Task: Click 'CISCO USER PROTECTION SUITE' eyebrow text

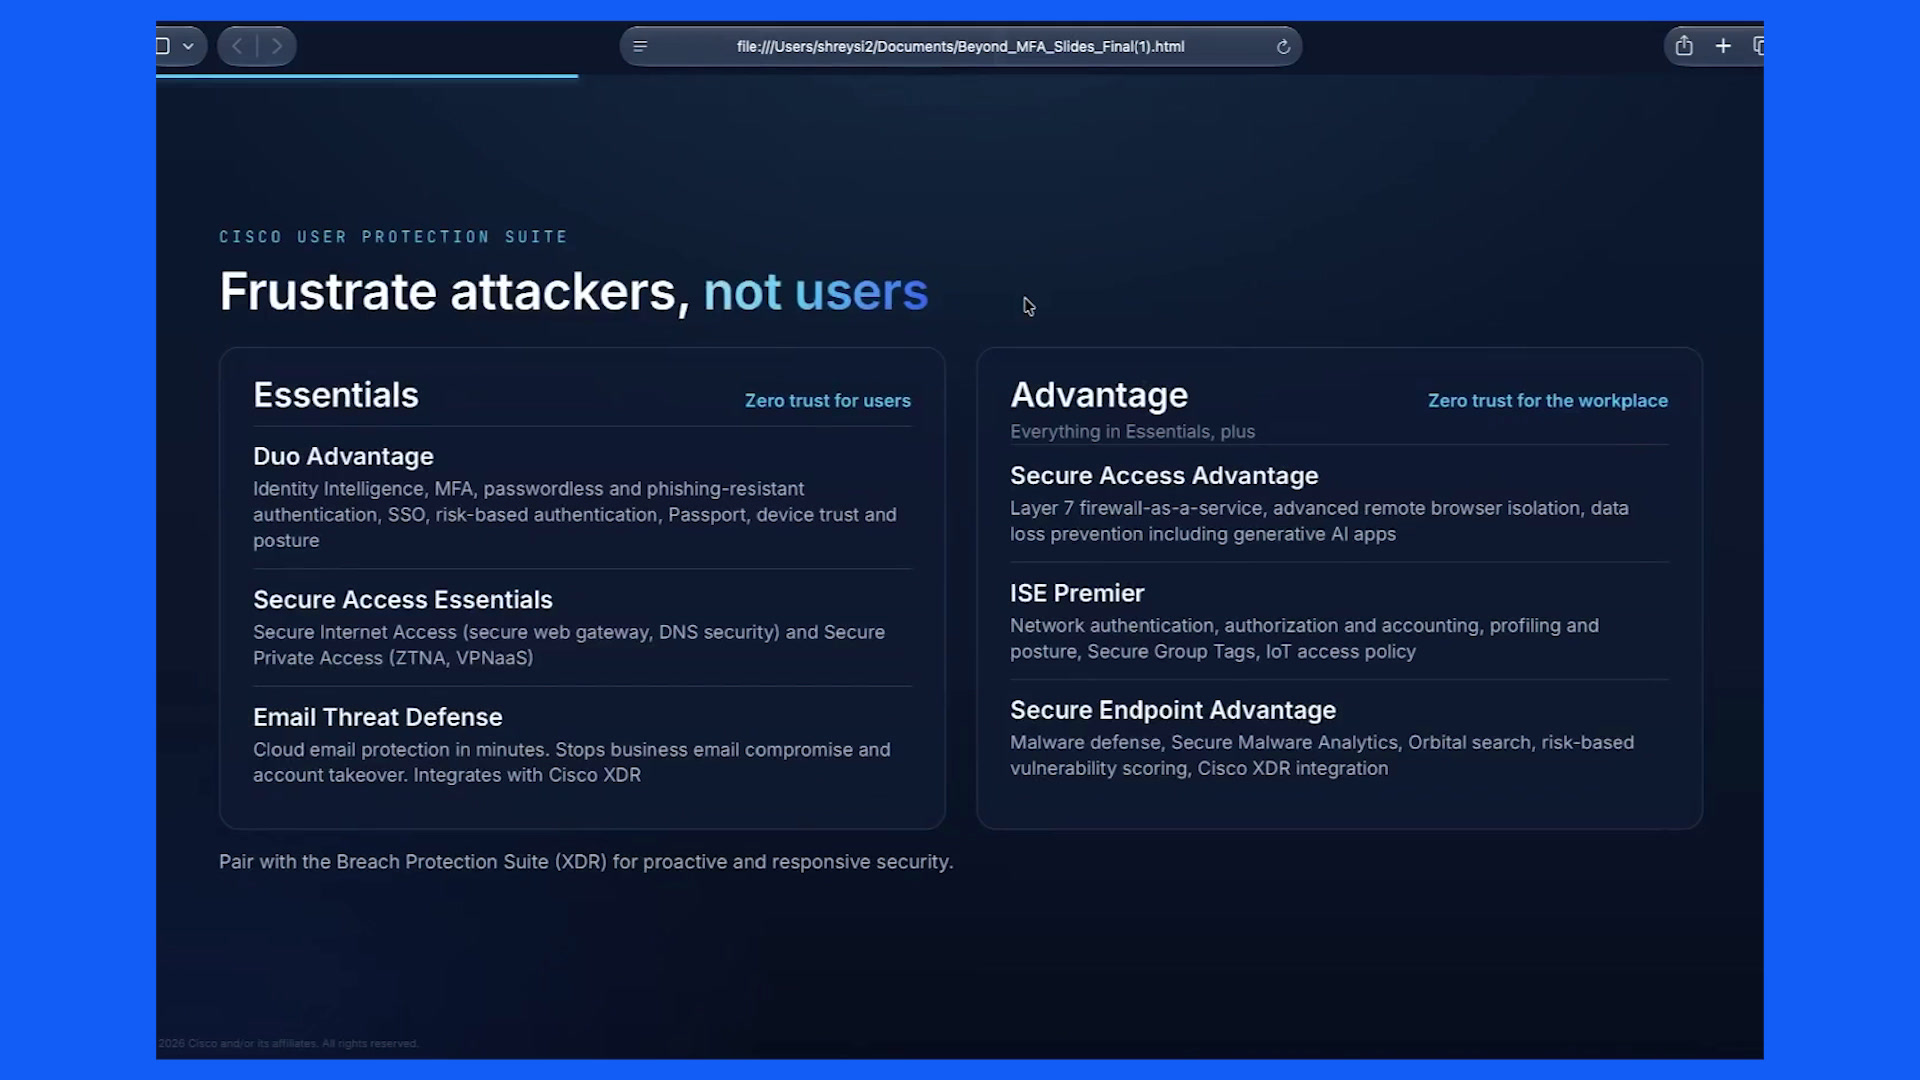Action: [393, 237]
